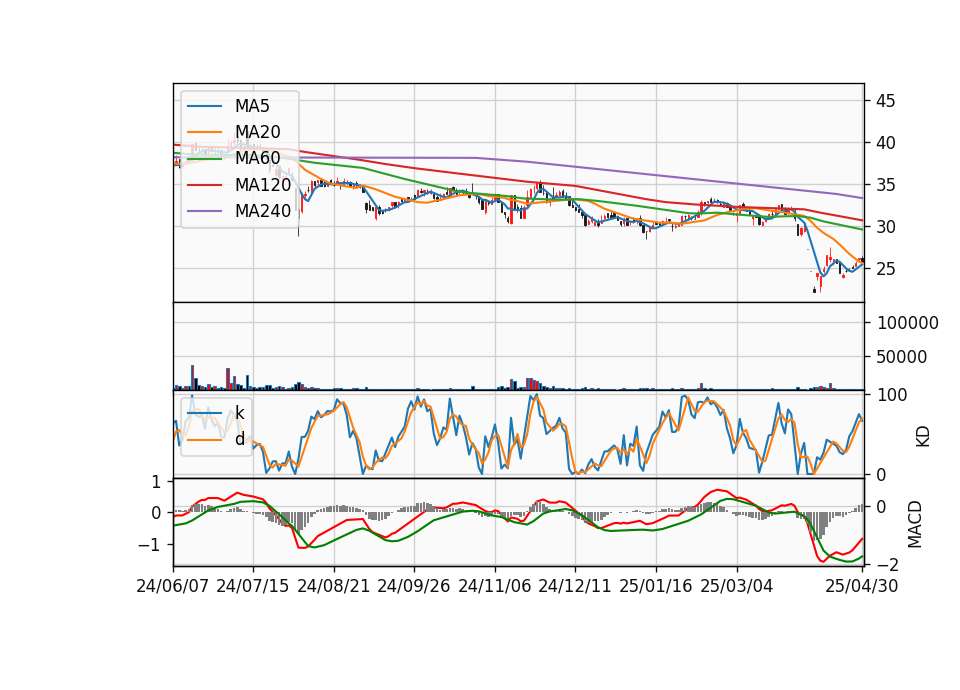
Task: Click the orange MA20 legend line sample
Action: pos(204,132)
